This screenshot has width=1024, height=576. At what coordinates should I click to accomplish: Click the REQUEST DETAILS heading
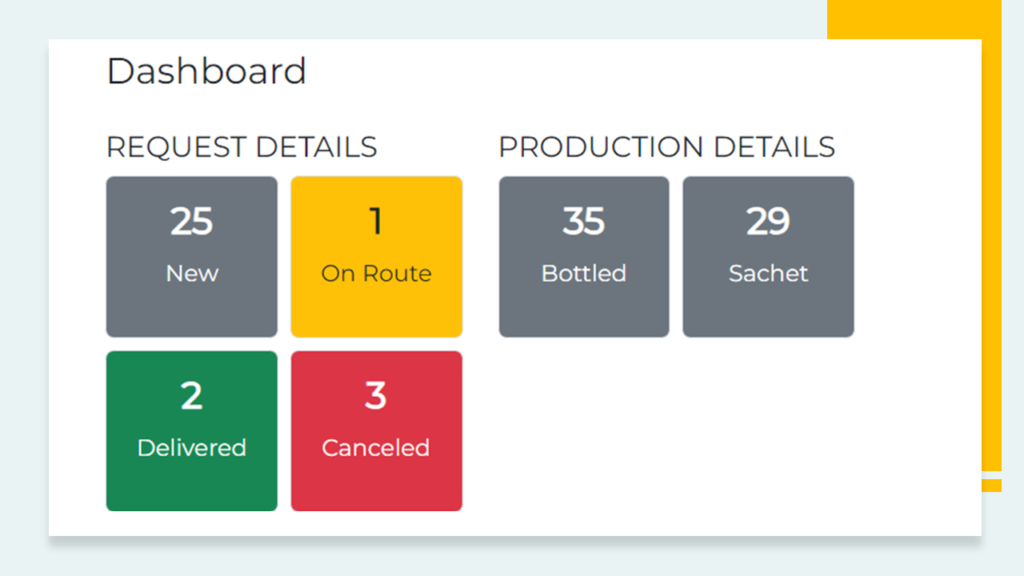click(x=242, y=147)
